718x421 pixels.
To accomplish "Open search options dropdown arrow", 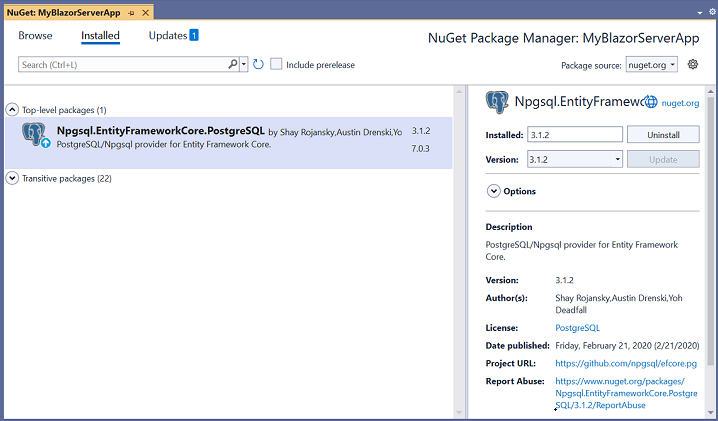I will click(244, 64).
